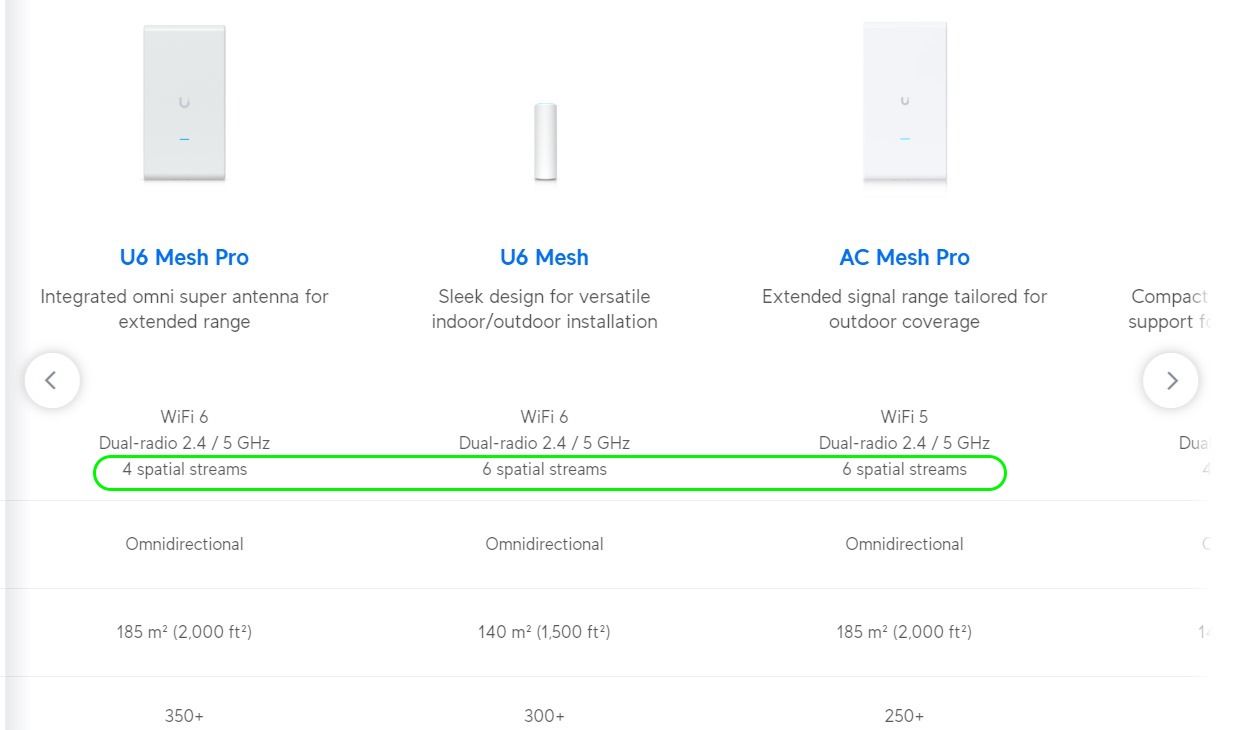The height and width of the screenshot is (730, 1235).
Task: Open the U6 Mesh Pro product link
Action: pyautogui.click(x=184, y=257)
